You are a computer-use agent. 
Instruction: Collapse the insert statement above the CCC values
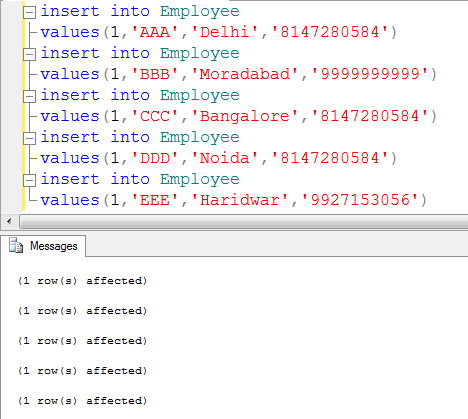click(x=29, y=96)
